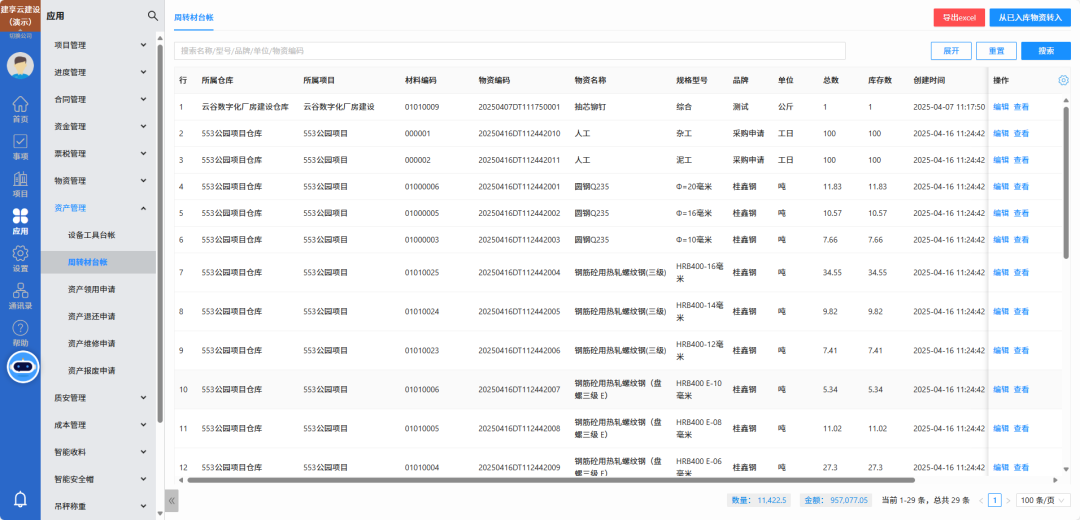Open the 通讯录 contacts icon
The width and height of the screenshot is (1080, 520).
(20, 295)
